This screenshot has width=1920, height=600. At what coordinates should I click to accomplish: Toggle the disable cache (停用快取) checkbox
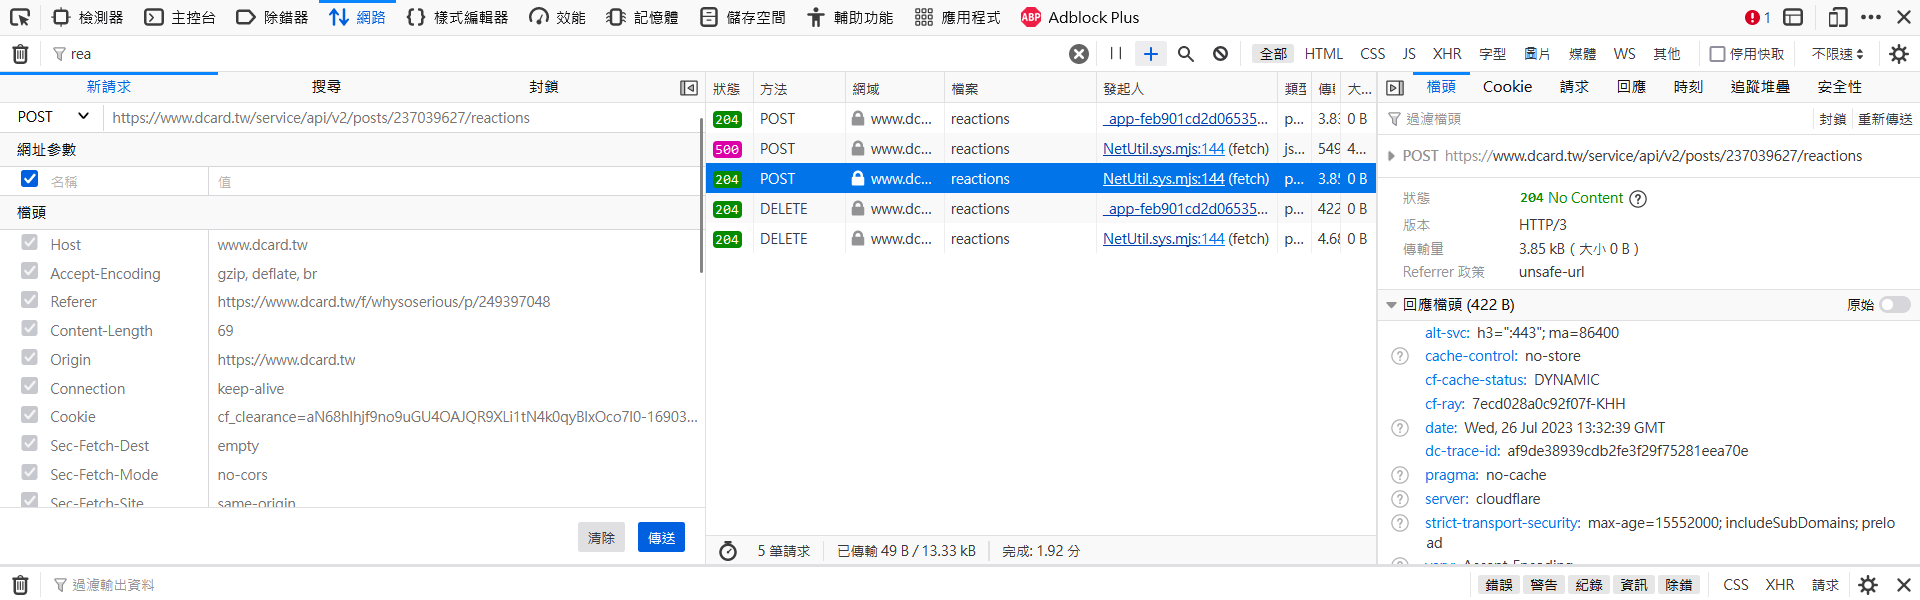coord(1717,54)
